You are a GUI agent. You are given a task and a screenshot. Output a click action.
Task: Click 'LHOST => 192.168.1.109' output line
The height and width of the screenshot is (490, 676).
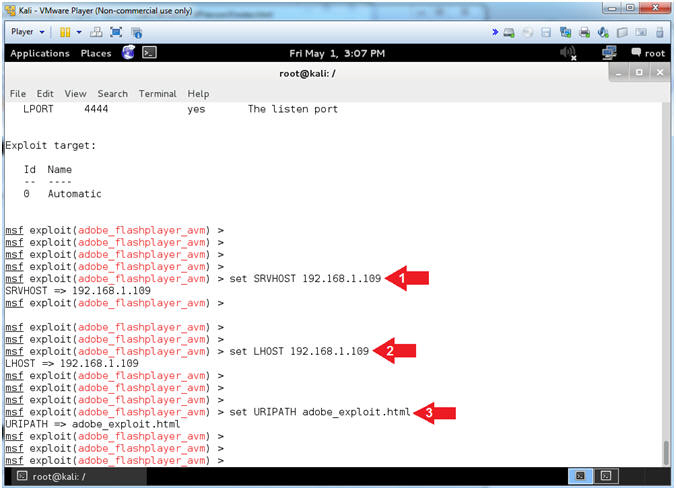tap(72, 363)
